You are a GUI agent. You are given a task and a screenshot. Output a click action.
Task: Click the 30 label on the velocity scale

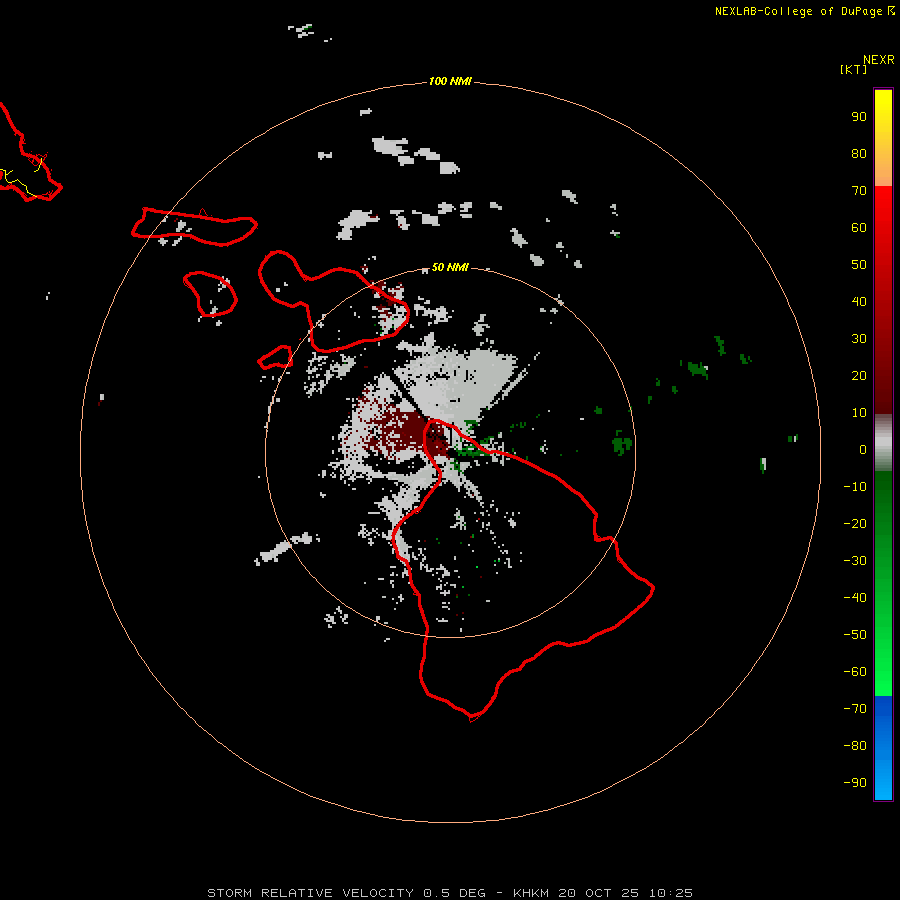[x=859, y=339]
